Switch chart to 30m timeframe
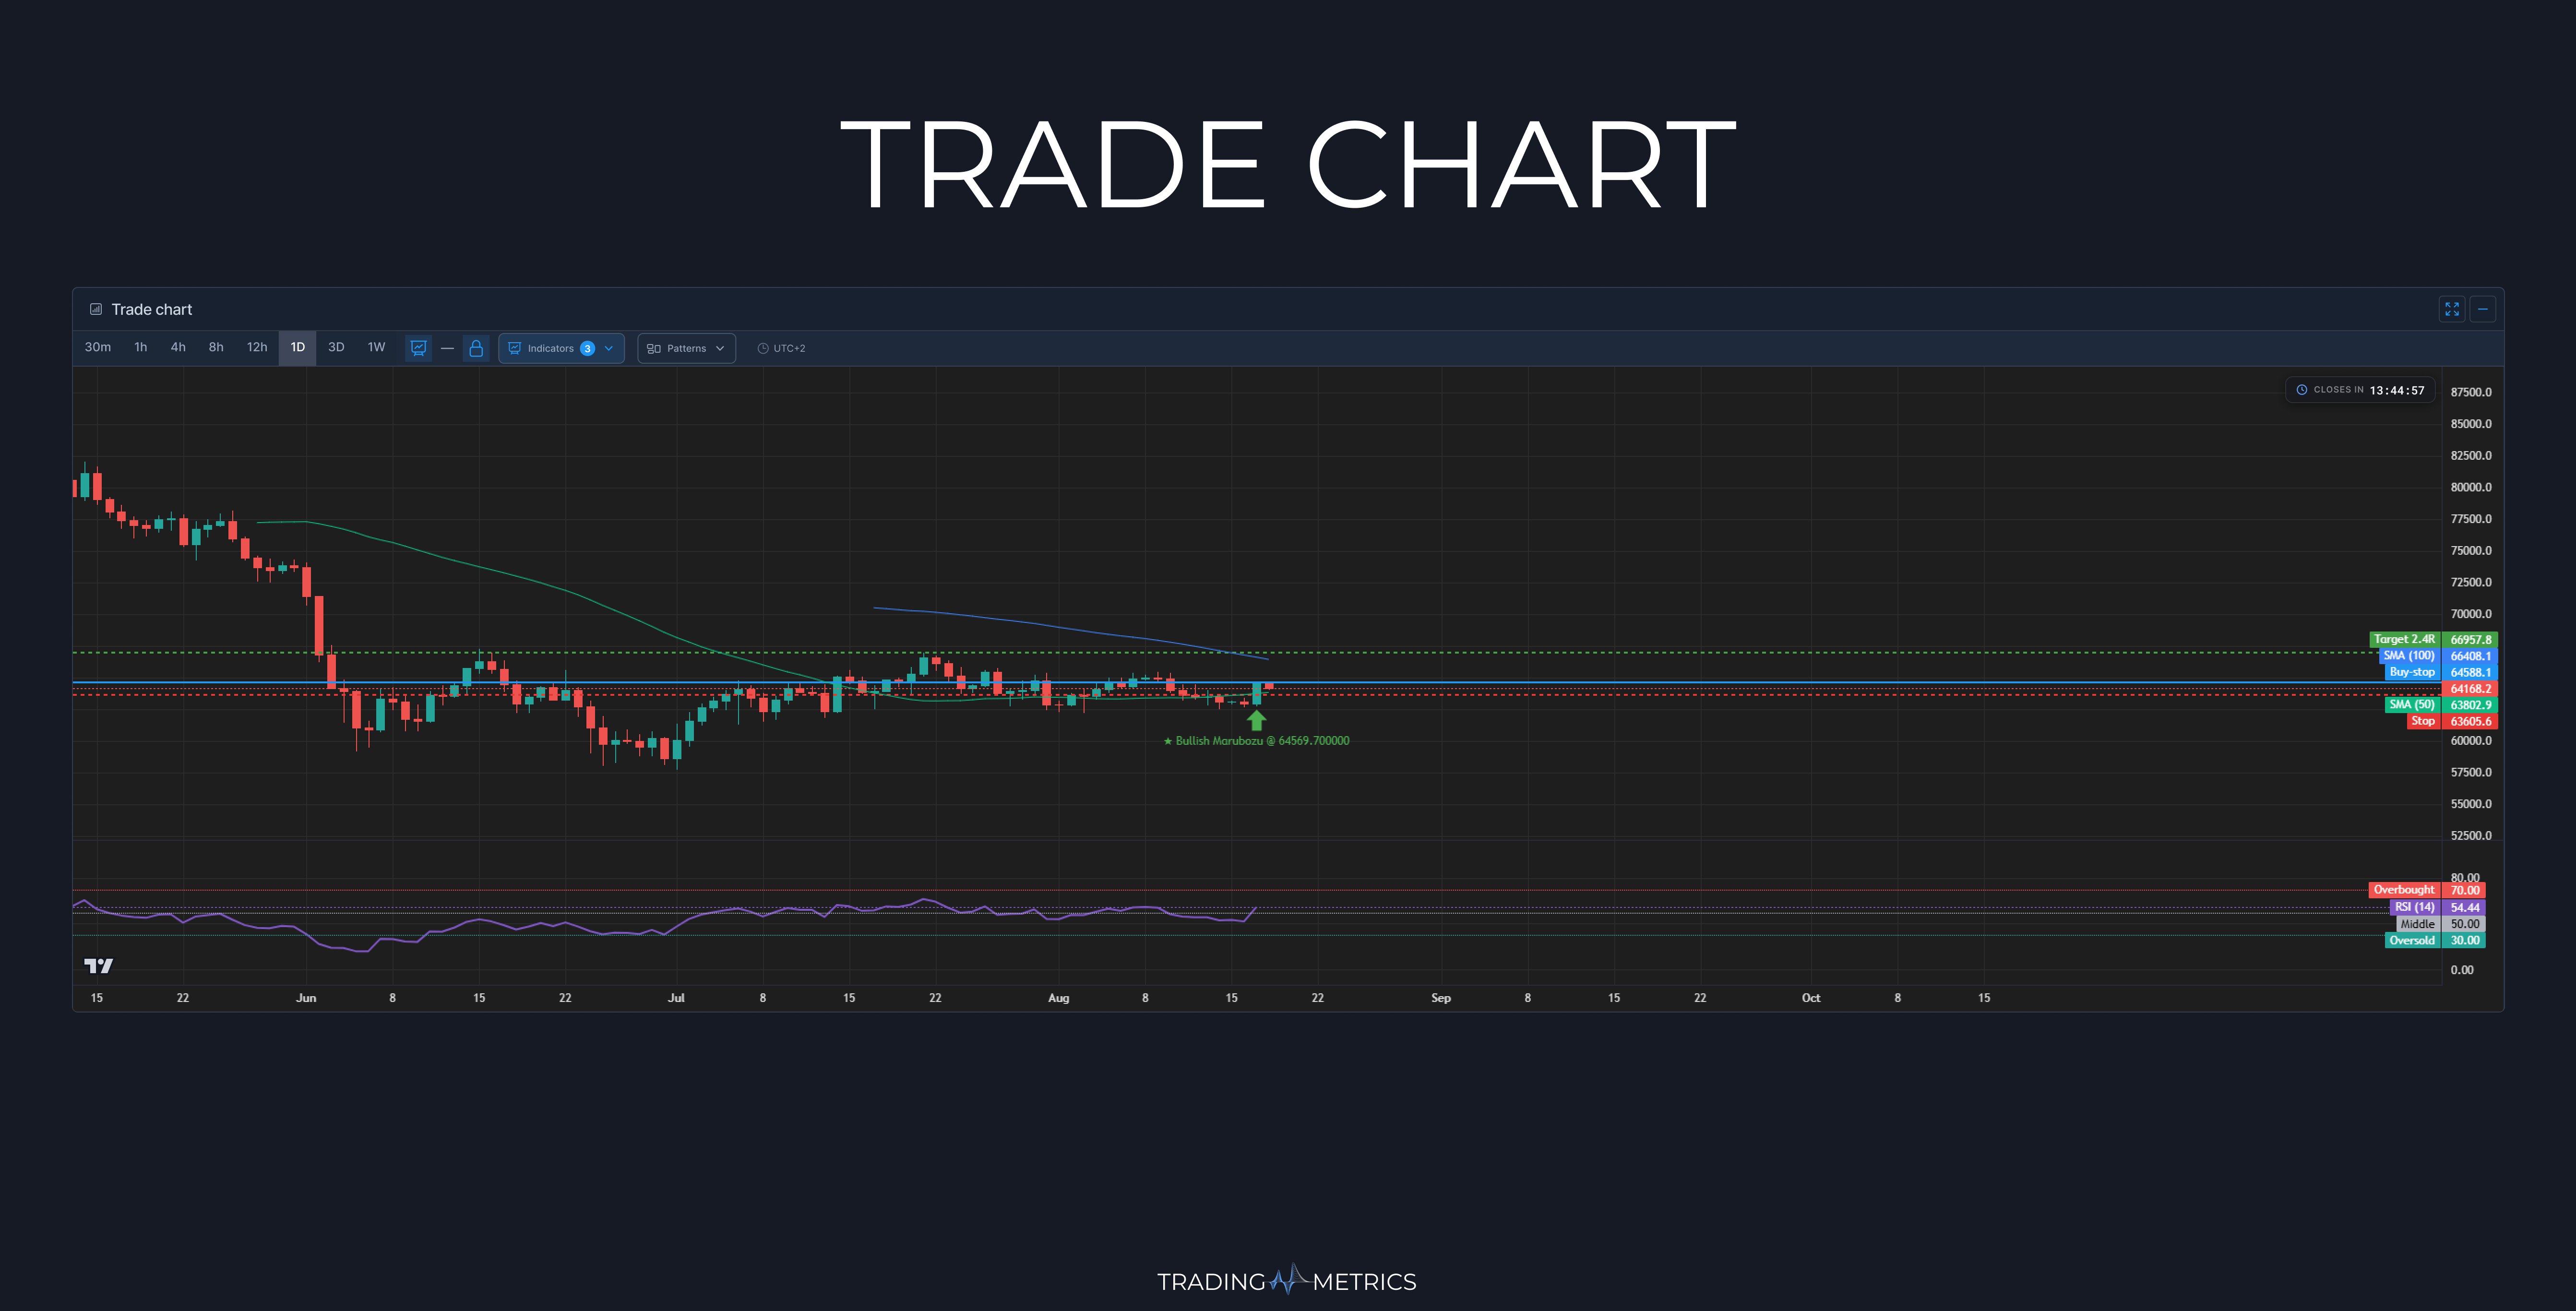This screenshot has width=2576, height=1311. (x=98, y=347)
